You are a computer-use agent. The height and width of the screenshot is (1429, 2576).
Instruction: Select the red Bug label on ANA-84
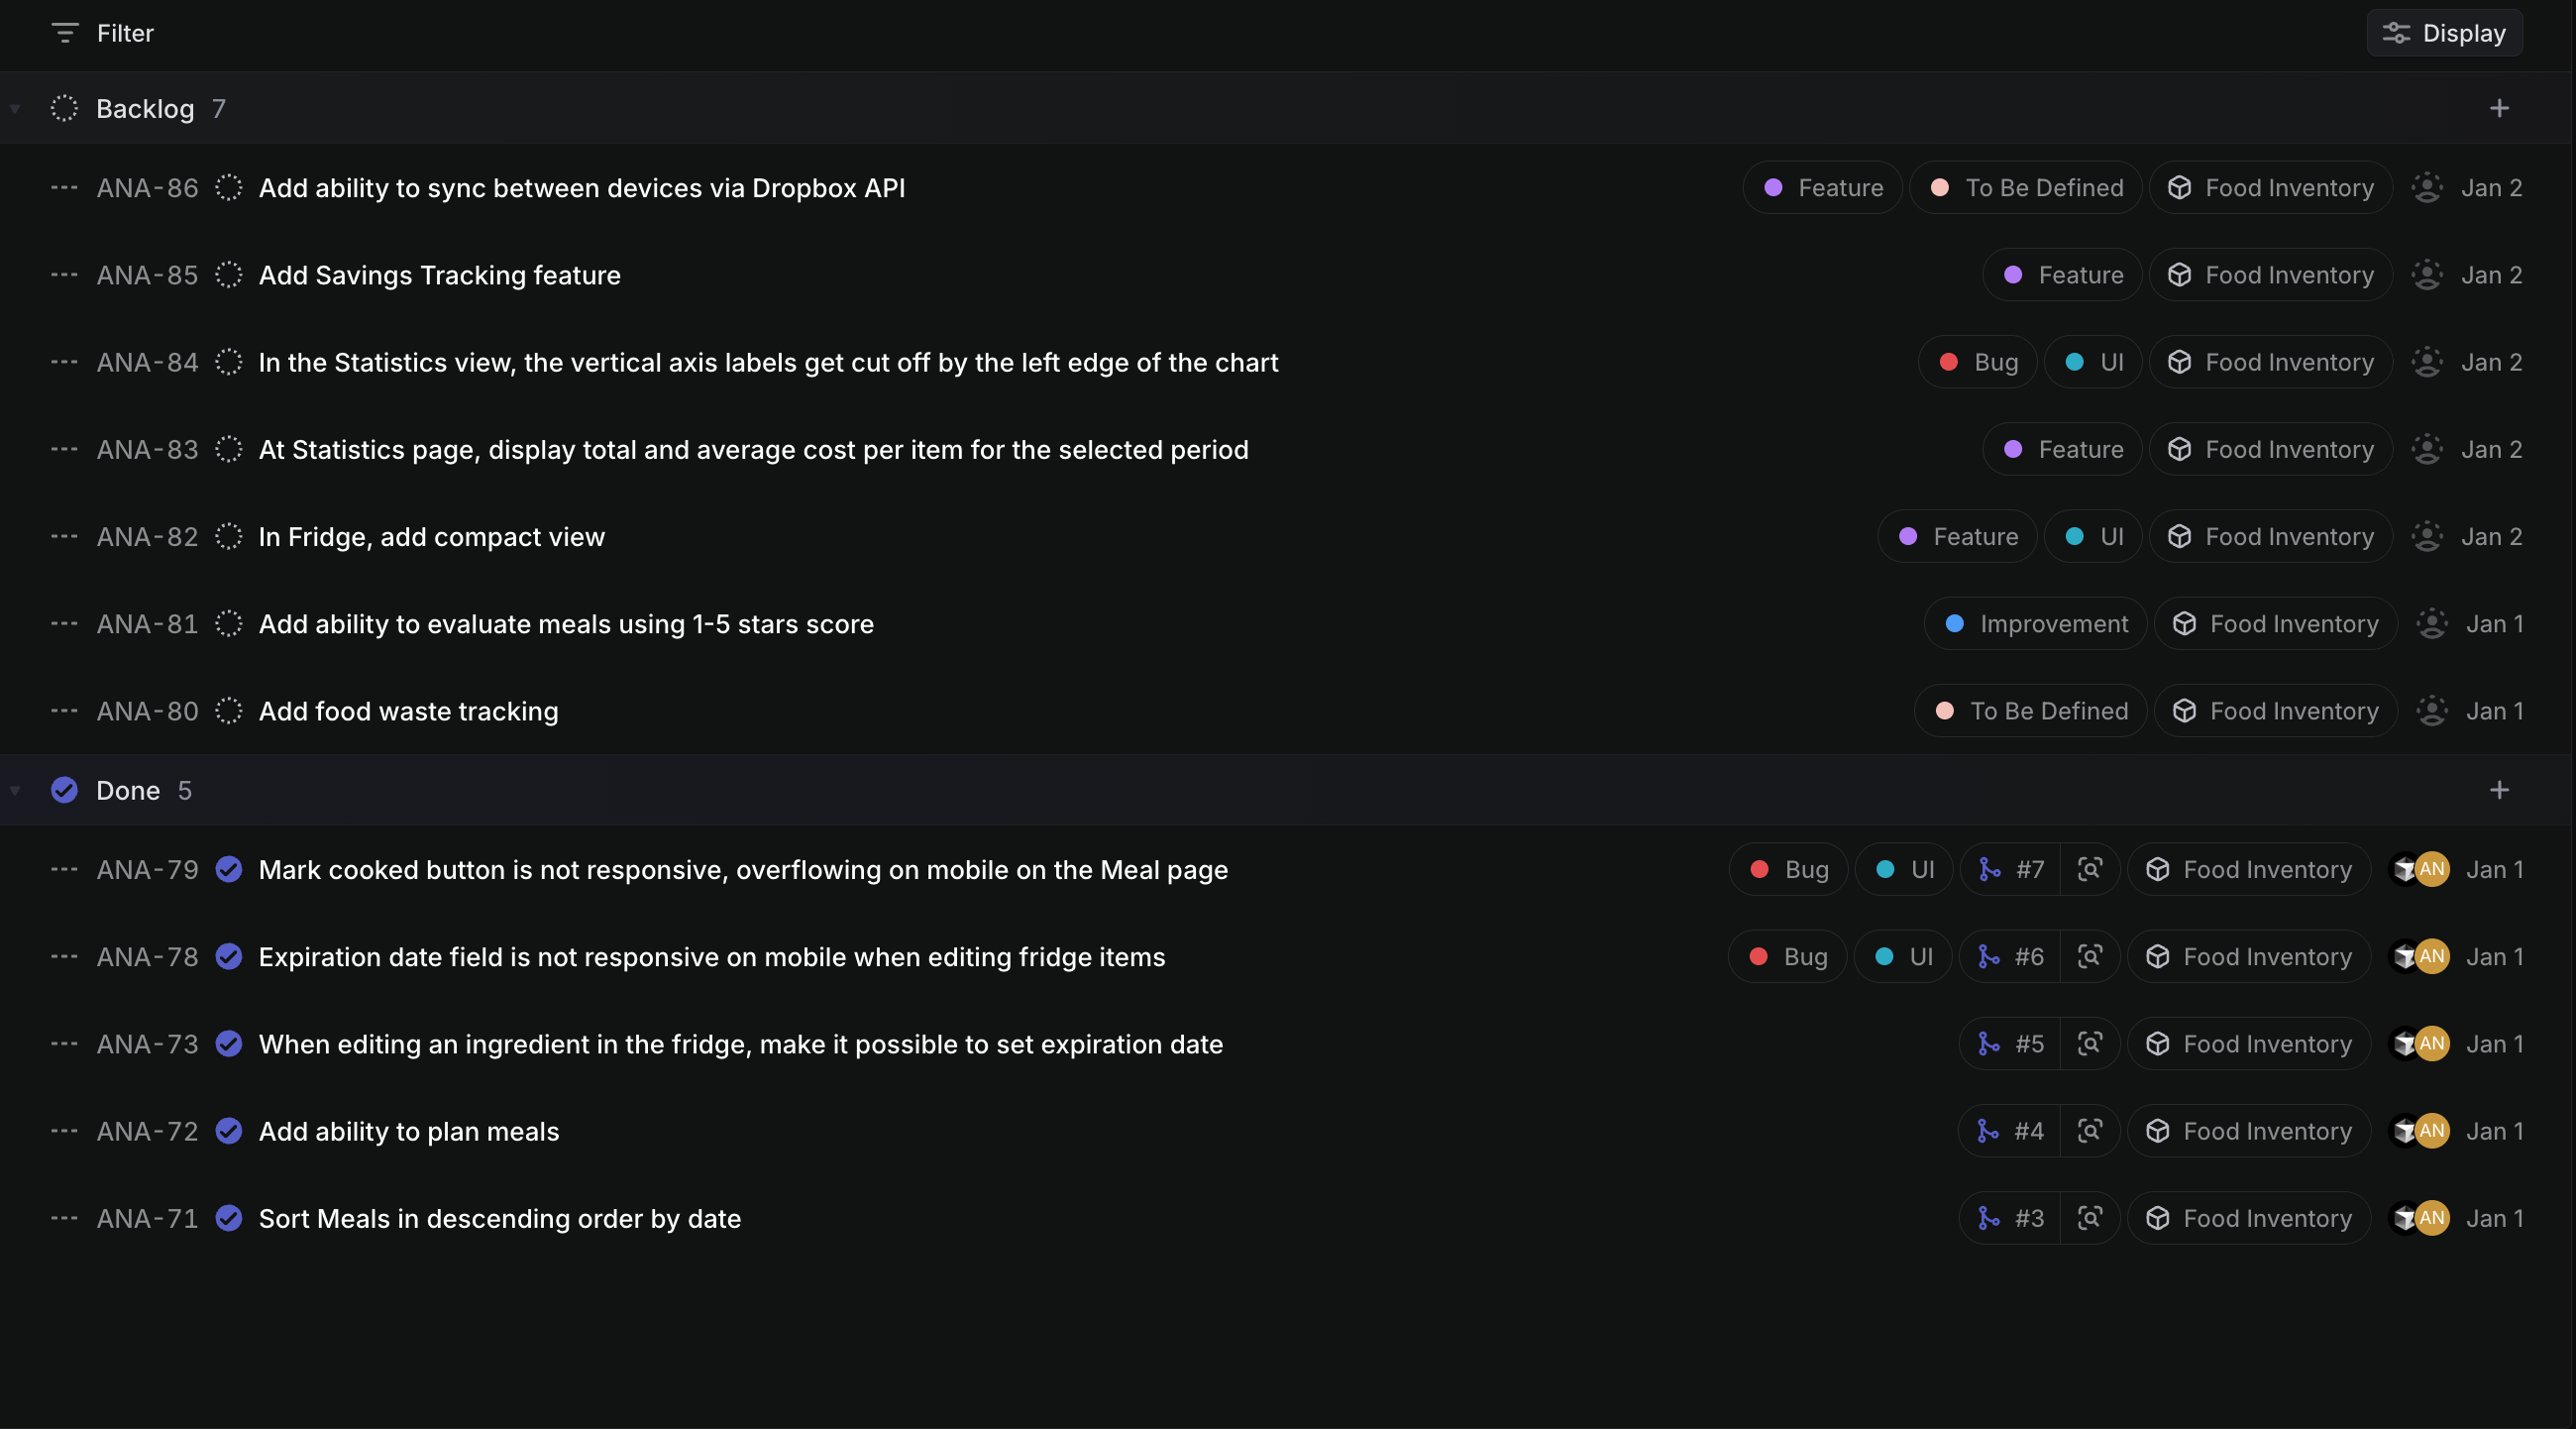pyautogui.click(x=1979, y=362)
